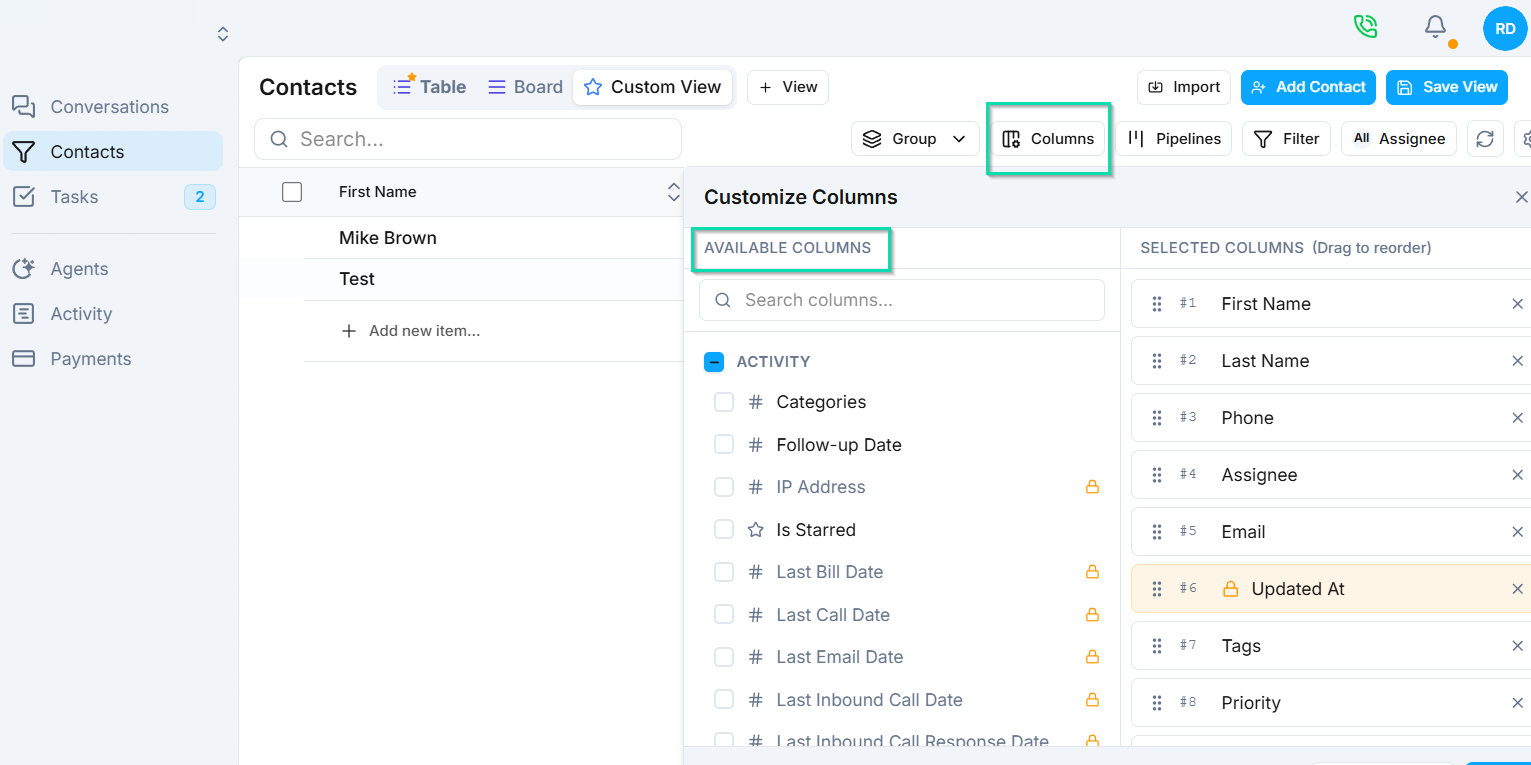
Task: Click the lock icon on Last Email Date
Action: click(x=1092, y=657)
